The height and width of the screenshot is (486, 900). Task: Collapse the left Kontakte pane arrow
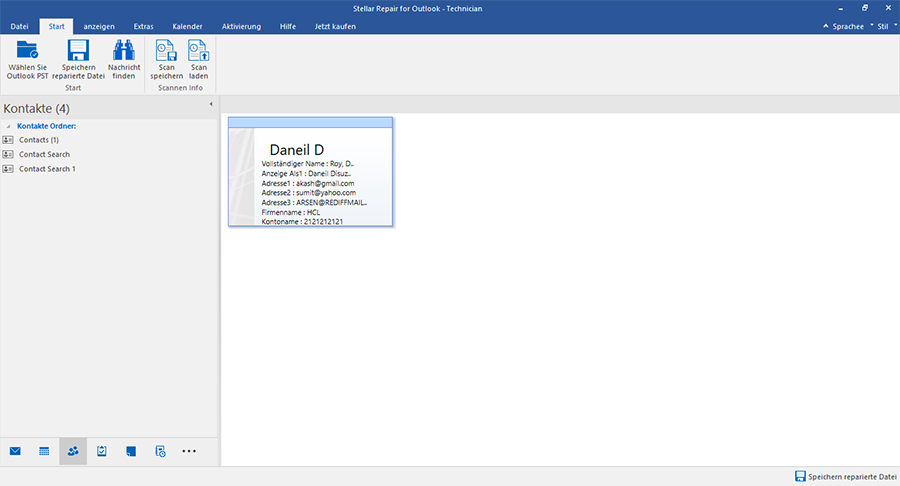point(210,104)
